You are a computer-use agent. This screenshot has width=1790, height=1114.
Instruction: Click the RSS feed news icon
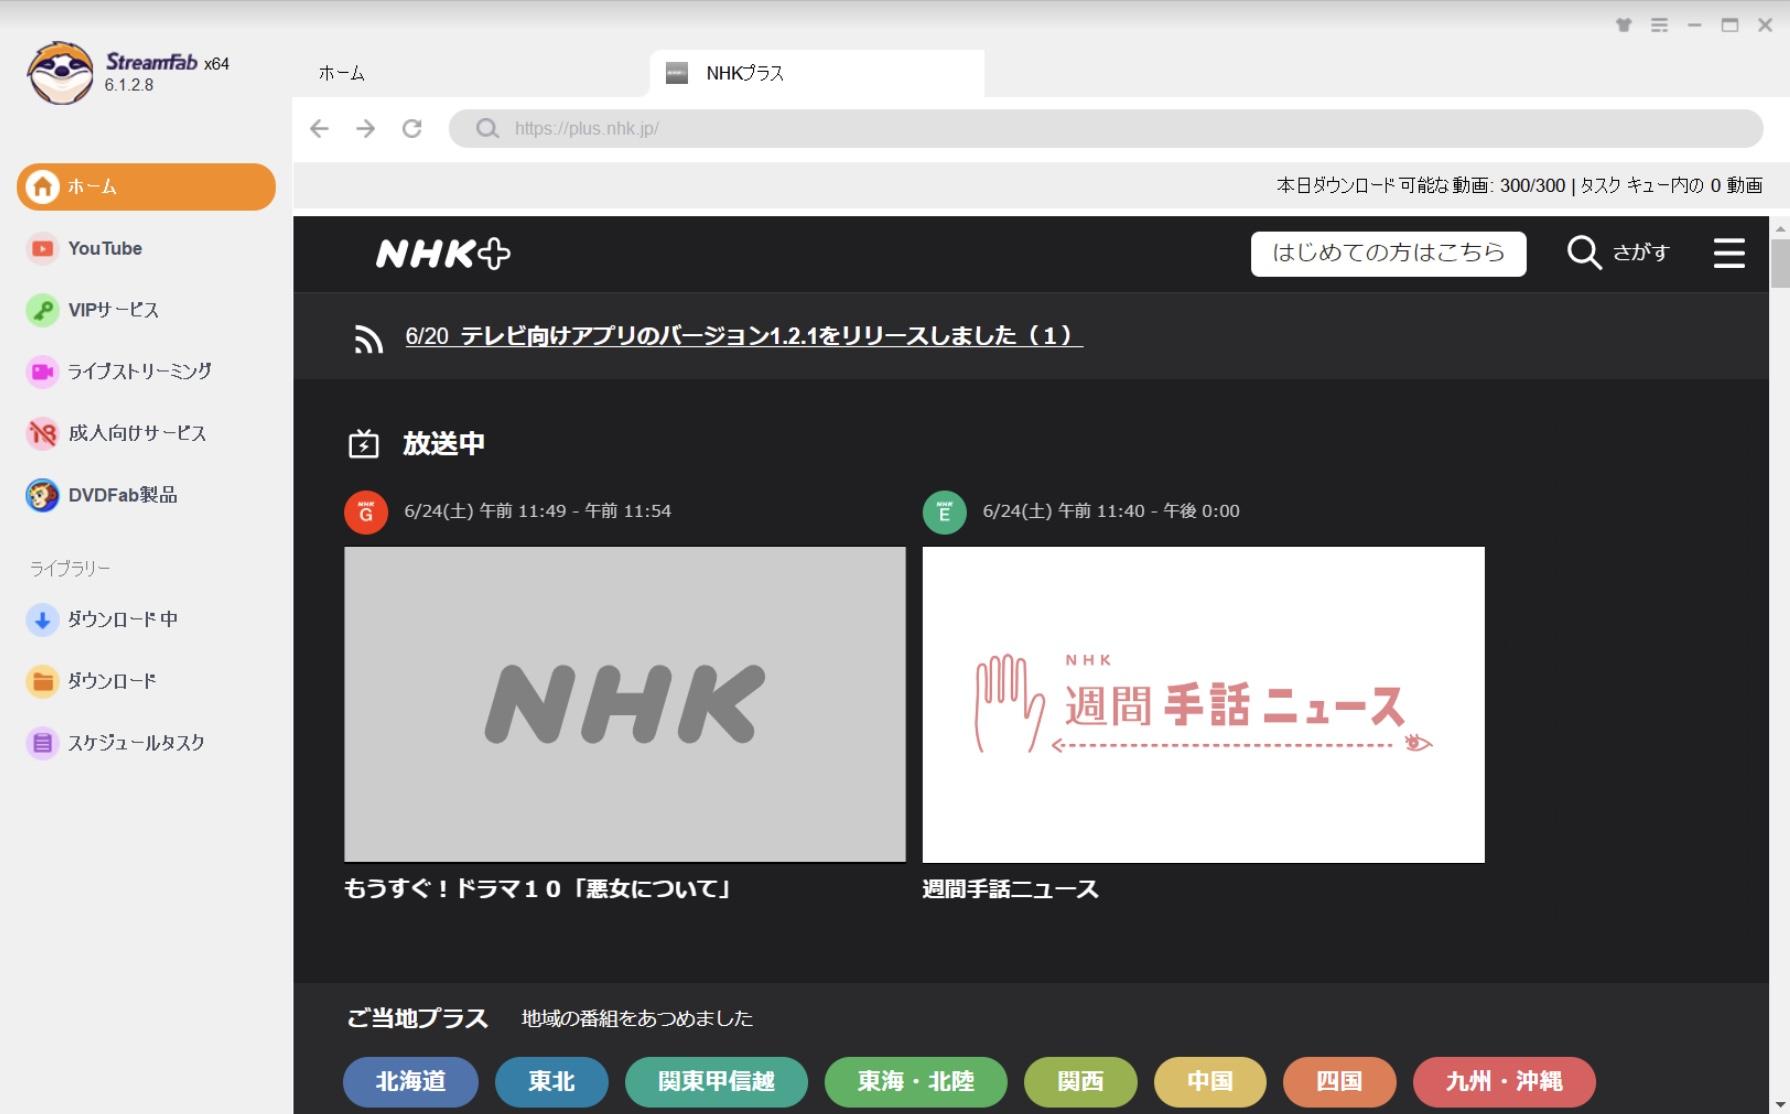(x=368, y=340)
